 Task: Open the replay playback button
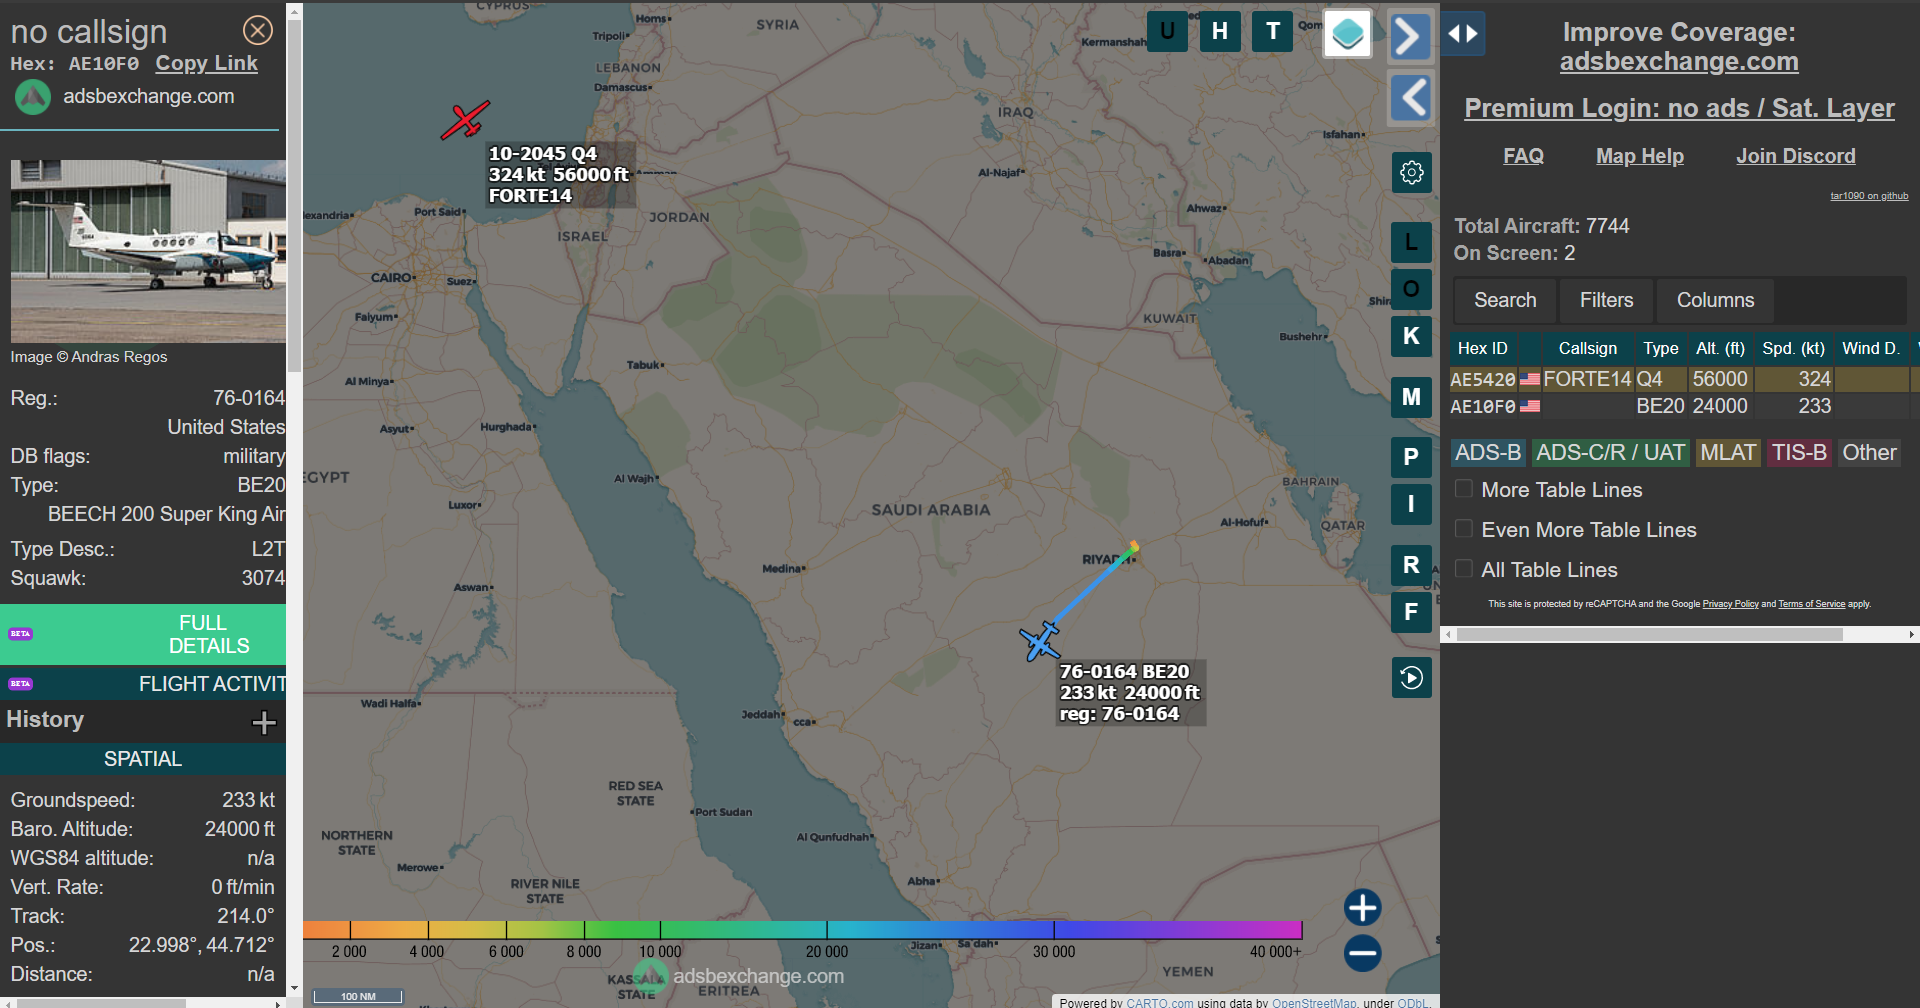1411,678
